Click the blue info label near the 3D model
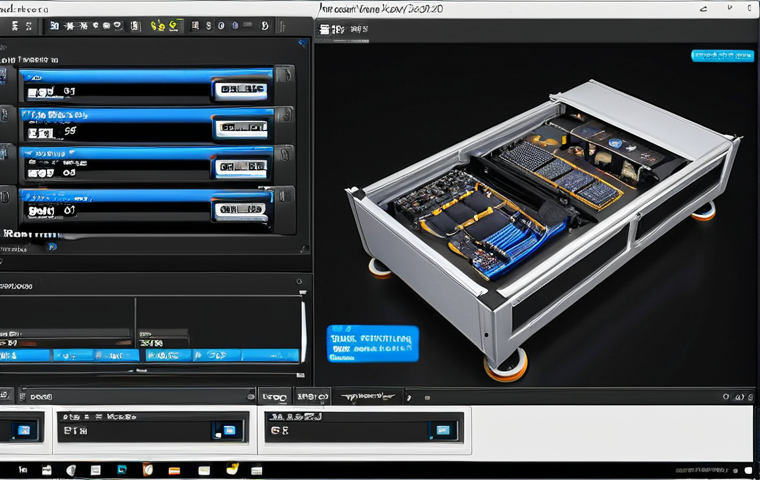This screenshot has height=480, width=760. (x=373, y=344)
